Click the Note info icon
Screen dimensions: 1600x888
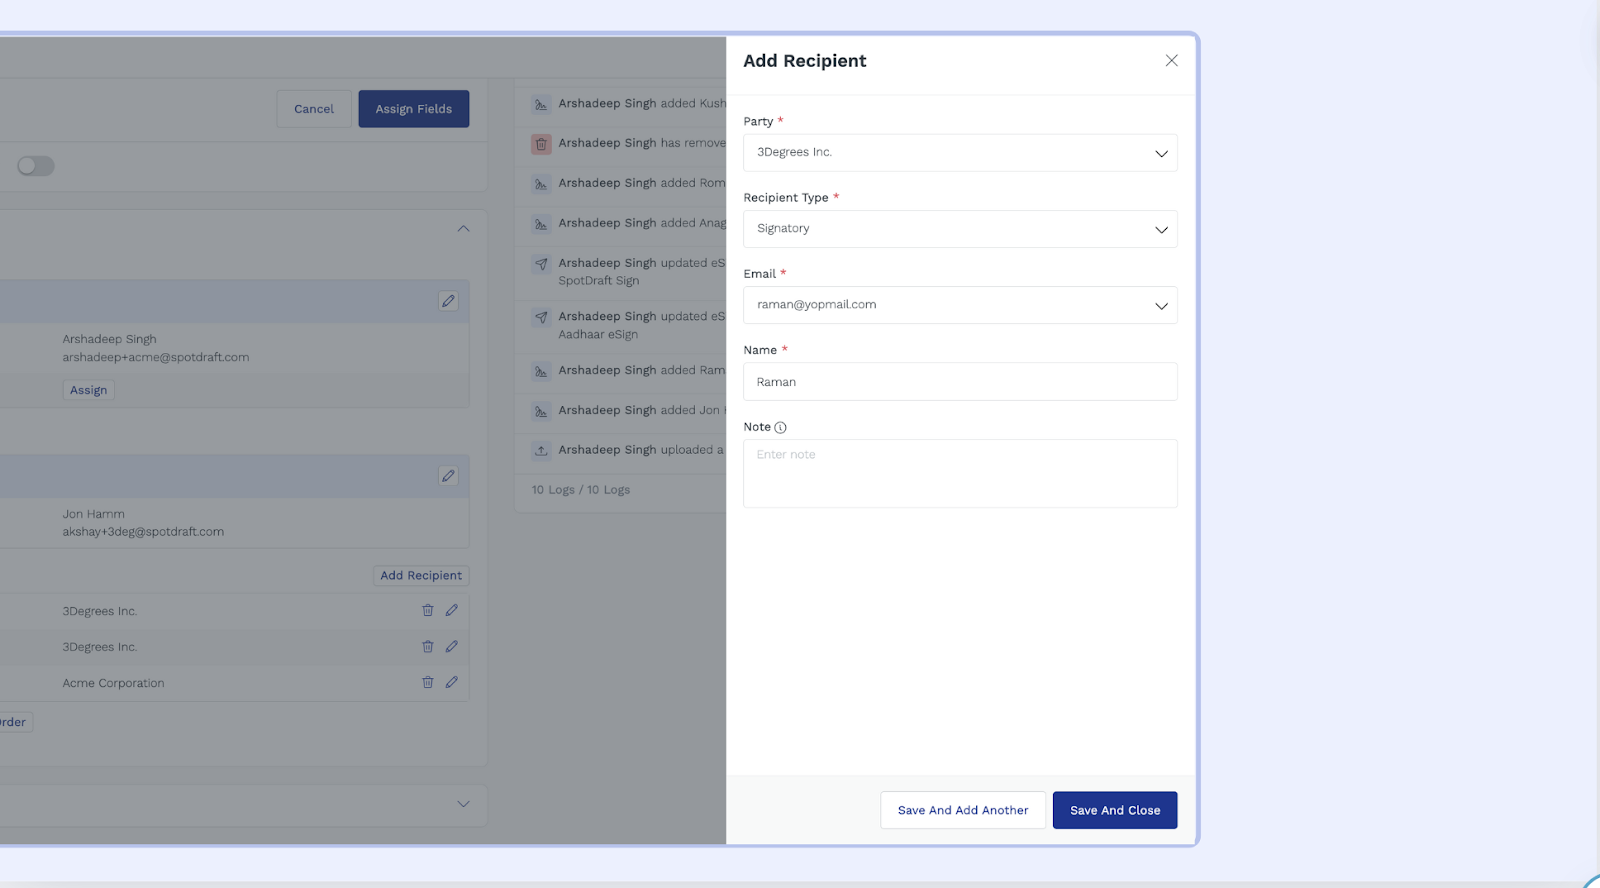point(781,428)
